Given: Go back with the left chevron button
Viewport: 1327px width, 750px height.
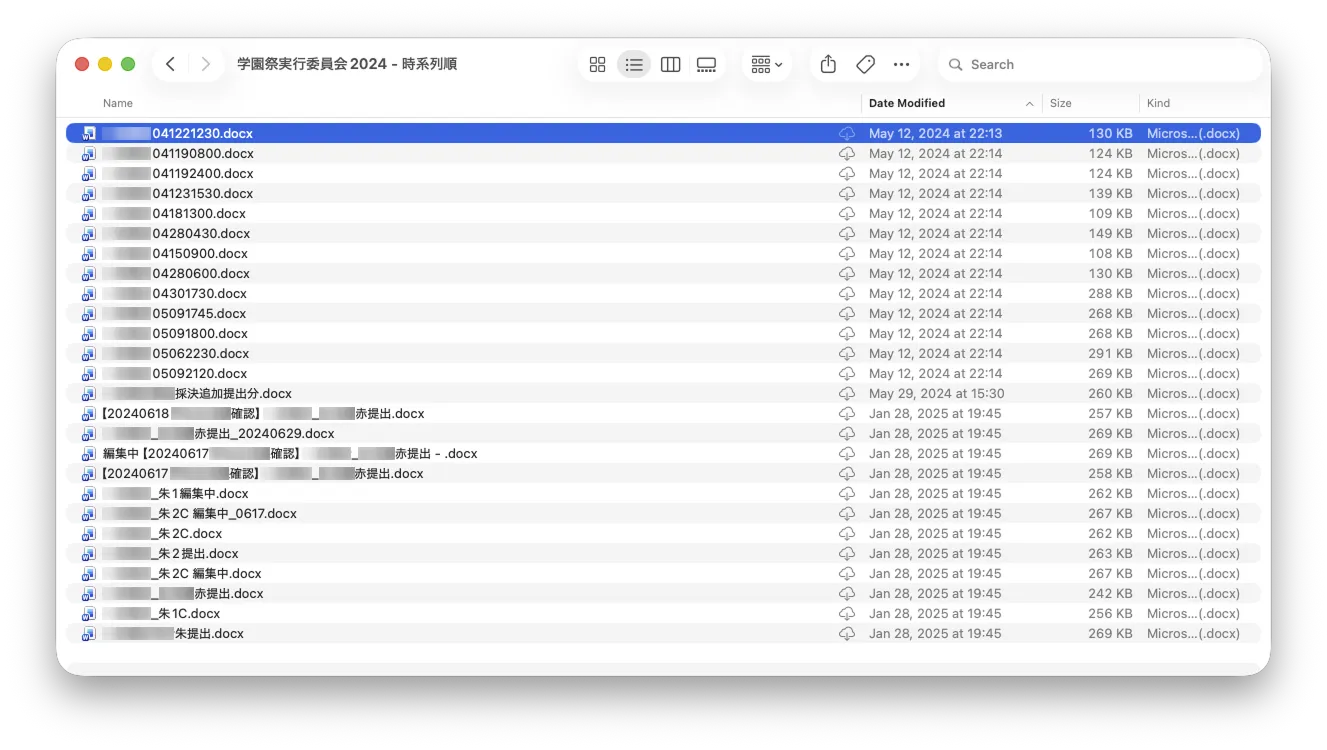Looking at the screenshot, I should click(171, 64).
